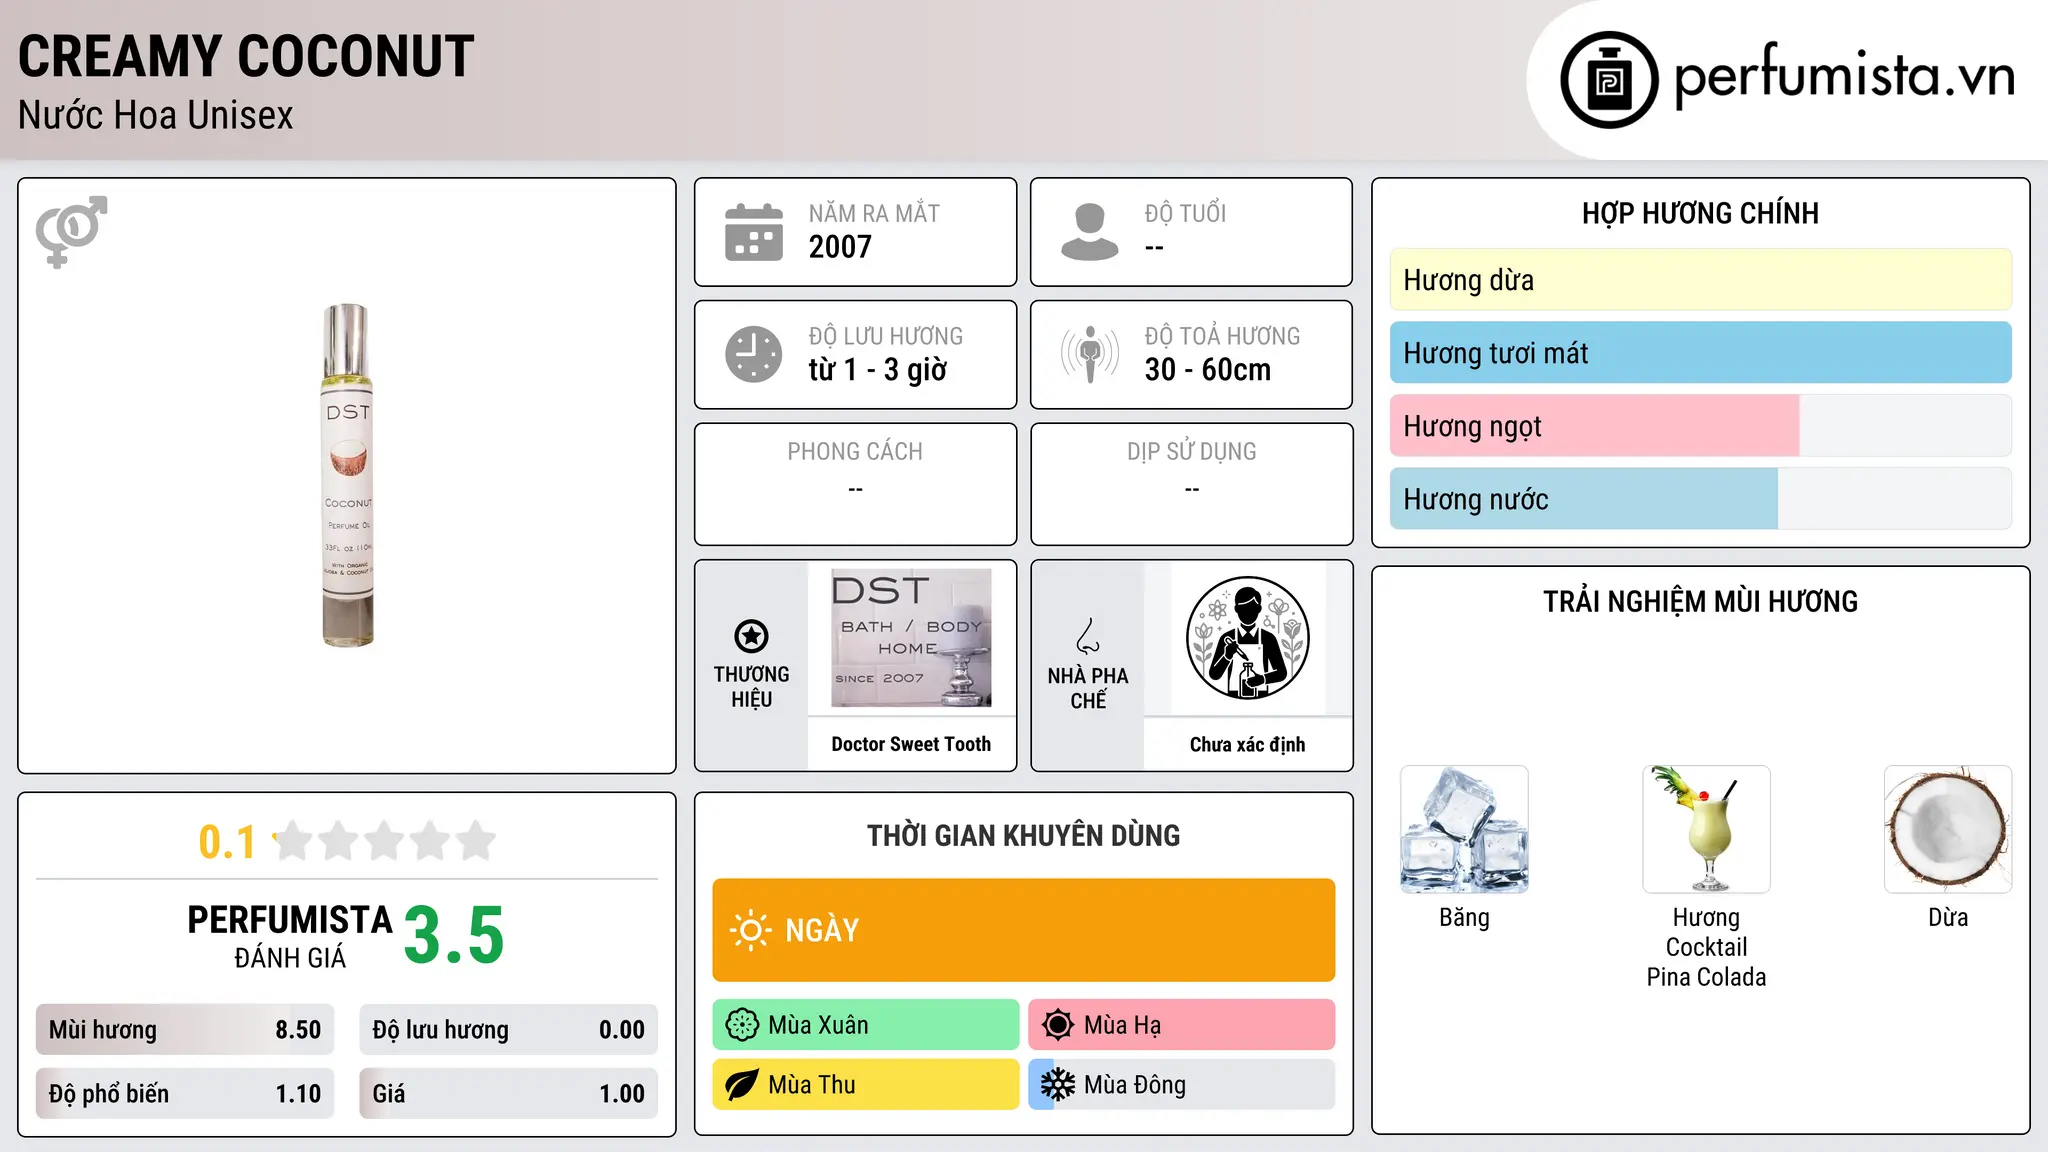Screen dimensions: 2048x1152
Task: Open the Doctor Sweet Tooth brand link
Action: pyautogui.click(x=911, y=744)
